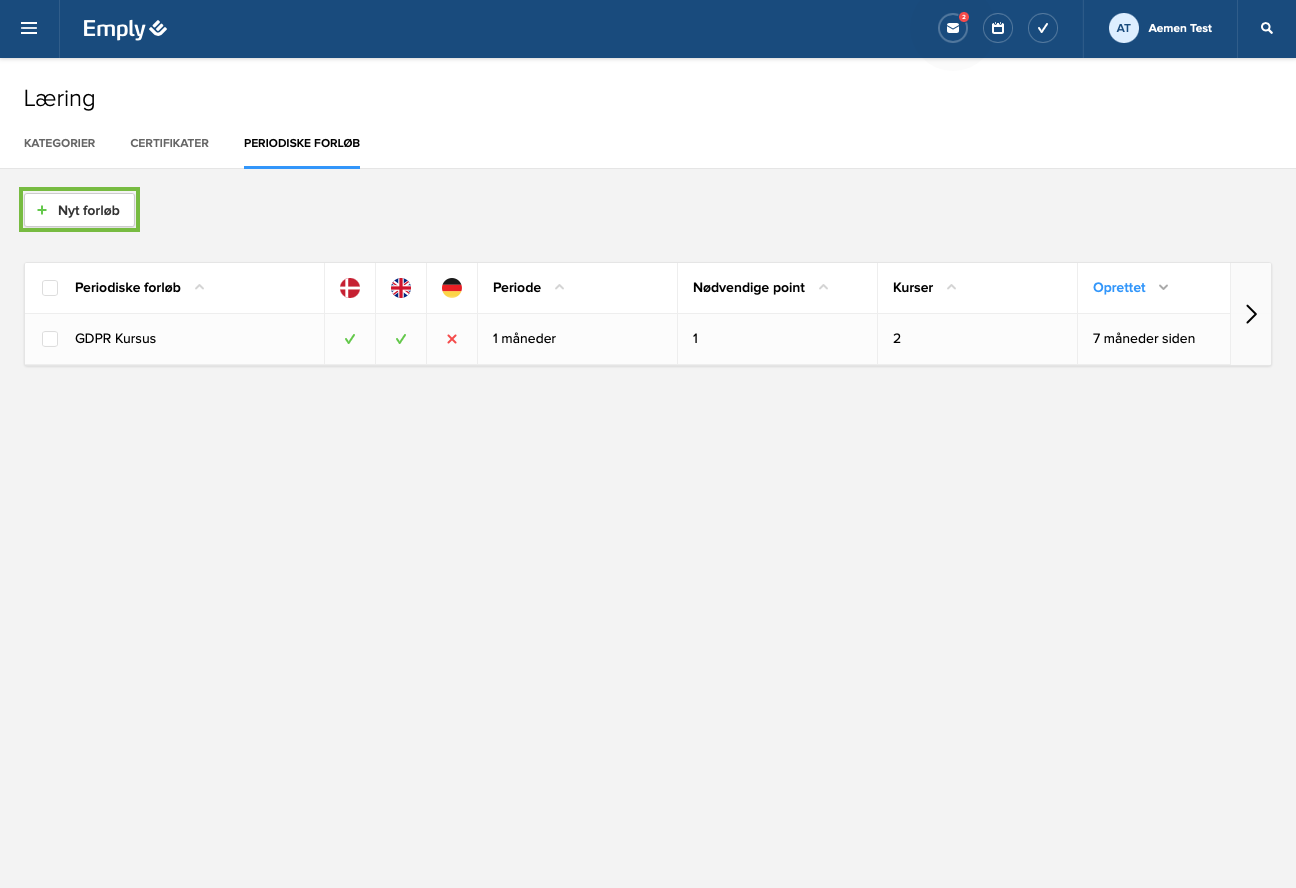This screenshot has width=1296, height=888.
Task: Switch to the Certifikater tab
Action: pos(169,143)
